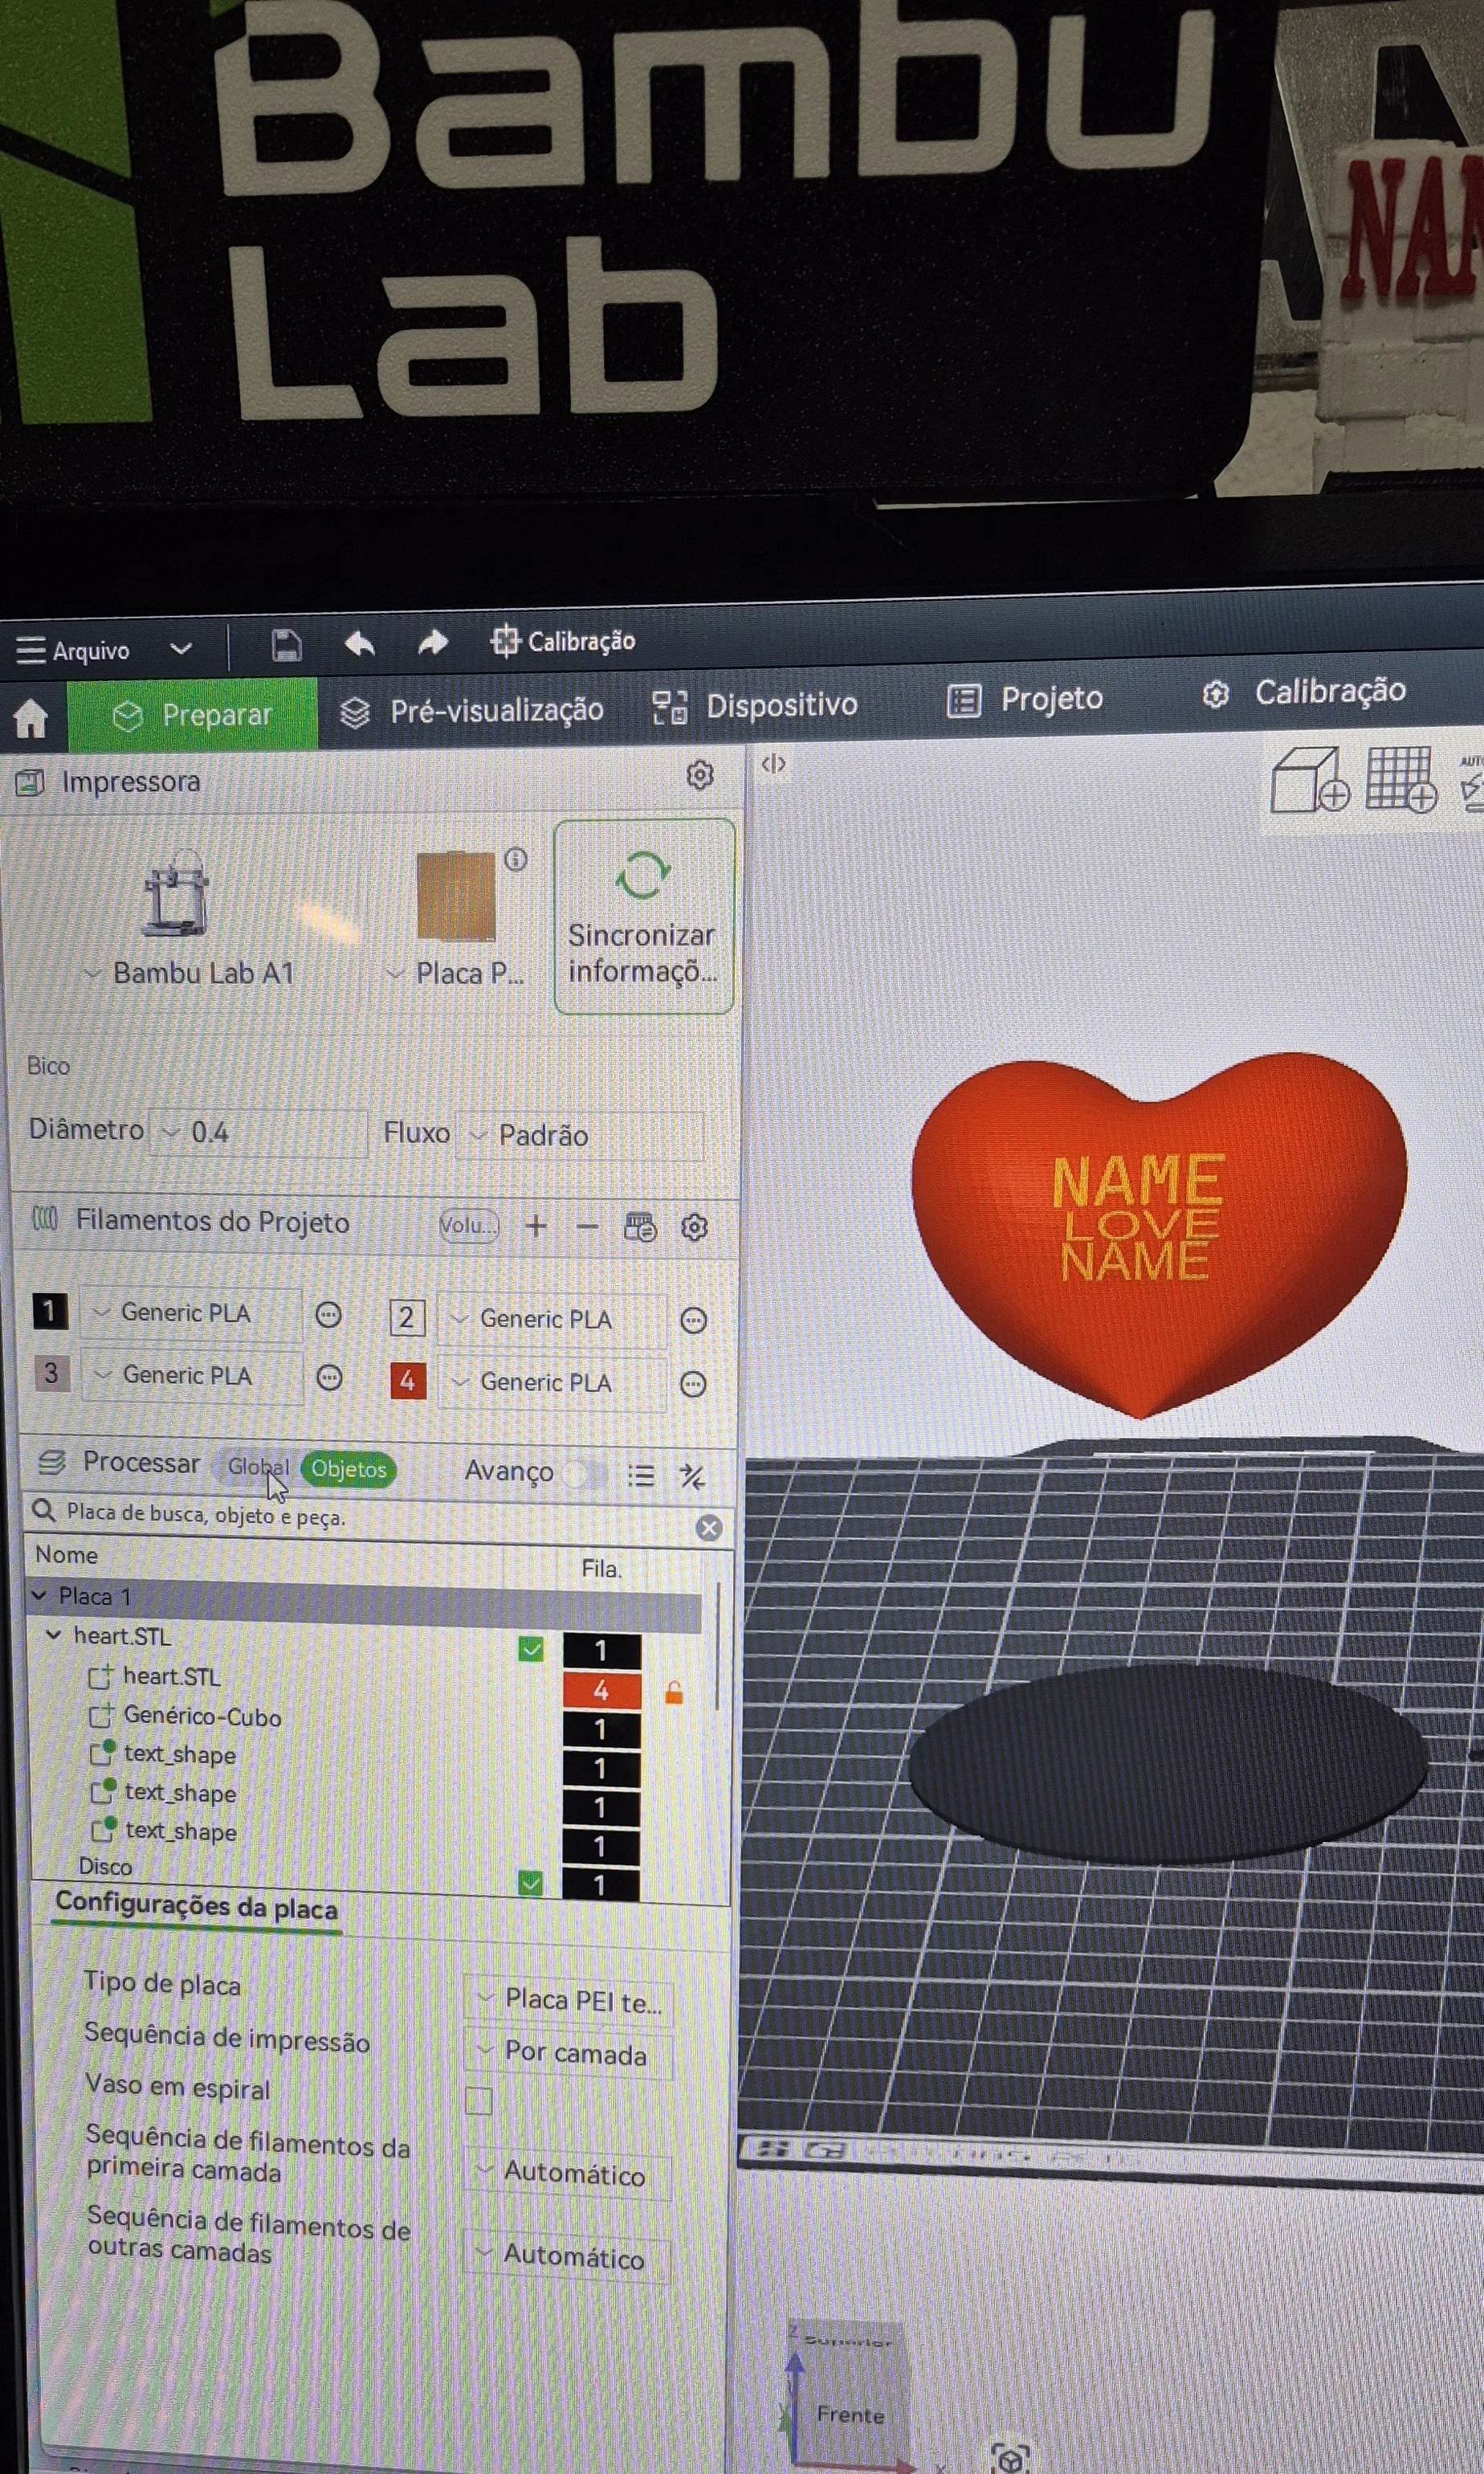Click the orange lock icon

tap(674, 1692)
